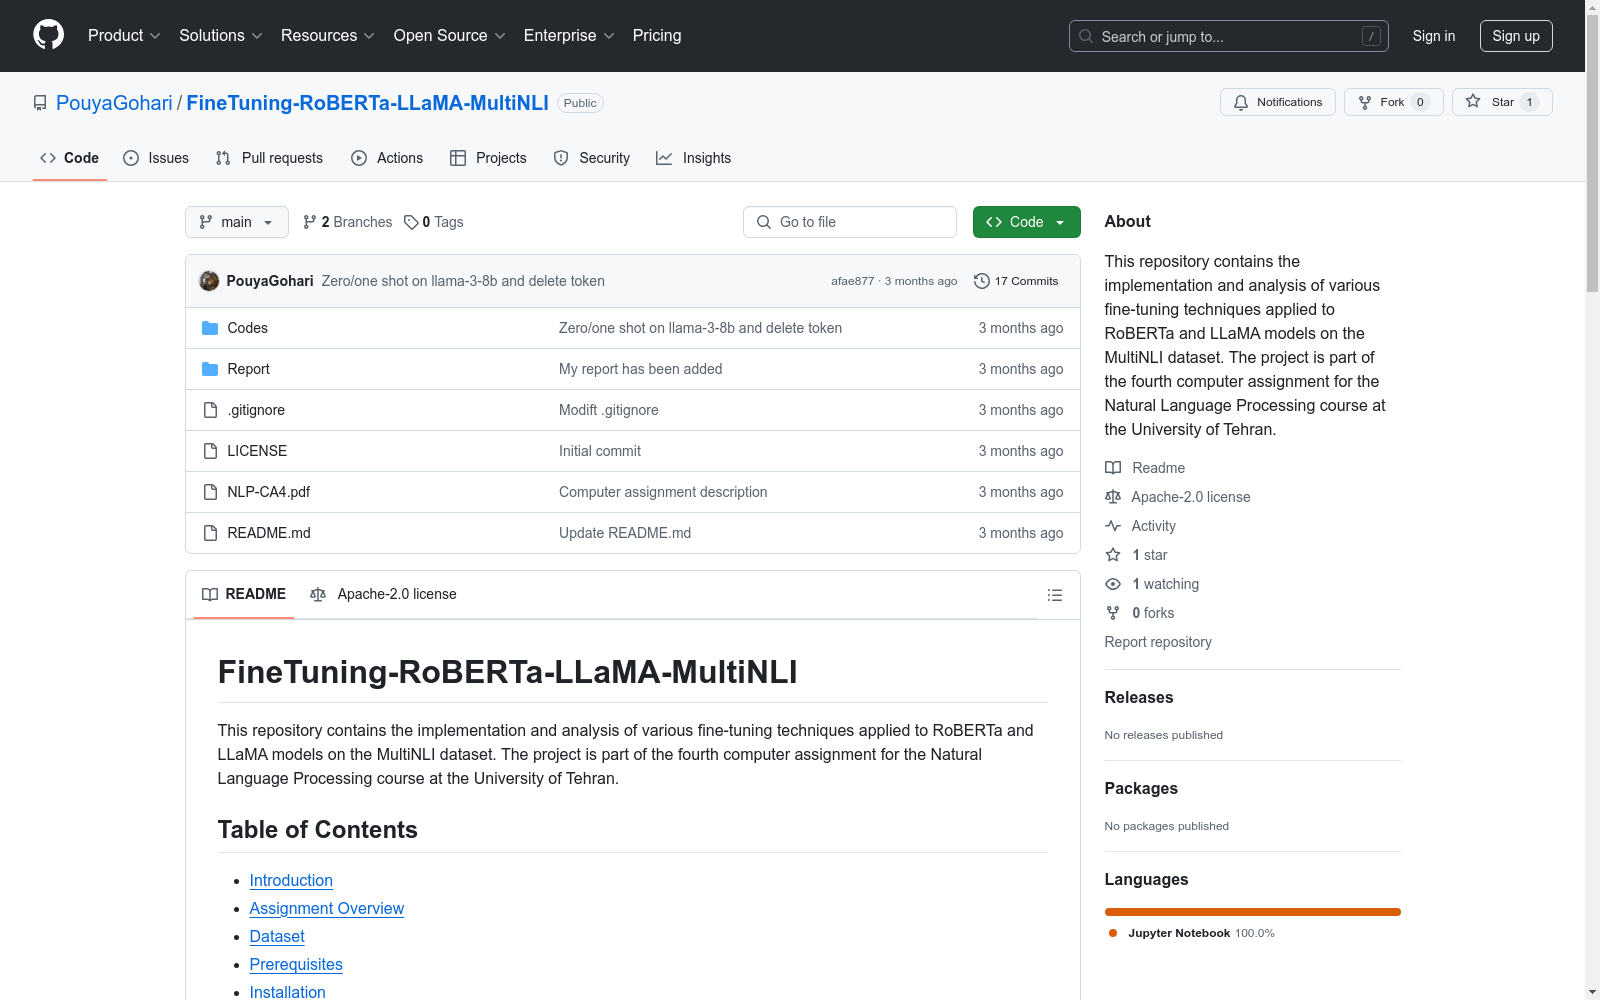Open the commit history clock icon
The width and height of the screenshot is (1600, 1000).
click(x=982, y=281)
